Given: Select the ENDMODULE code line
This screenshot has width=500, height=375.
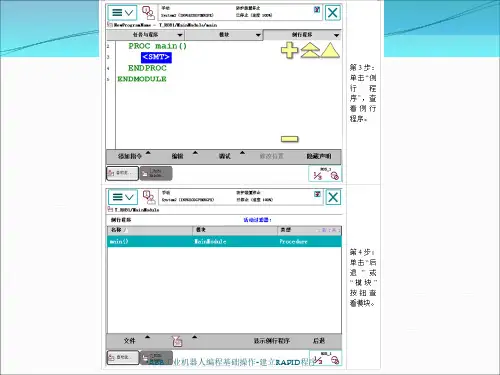Looking at the screenshot, I should pyautogui.click(x=142, y=79).
